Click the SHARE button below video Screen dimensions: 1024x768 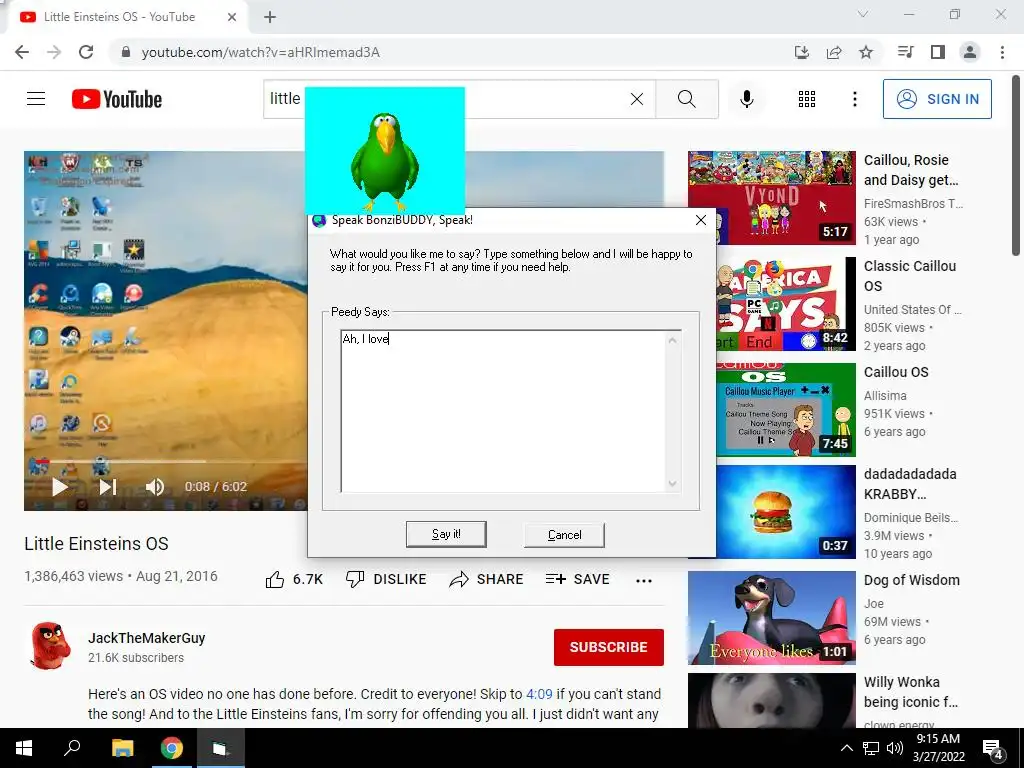487,579
